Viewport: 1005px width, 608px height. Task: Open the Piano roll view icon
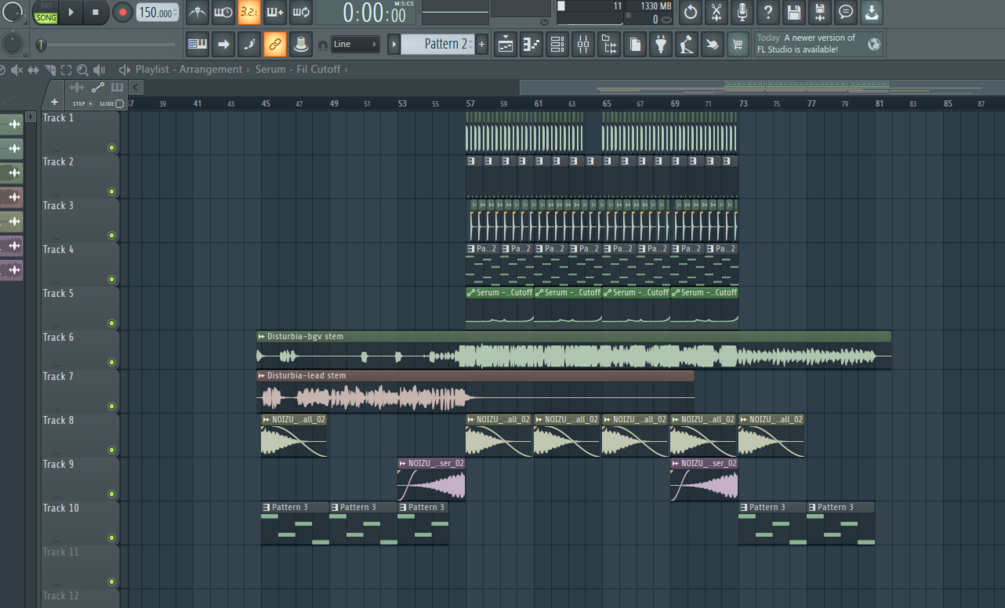(x=531, y=45)
